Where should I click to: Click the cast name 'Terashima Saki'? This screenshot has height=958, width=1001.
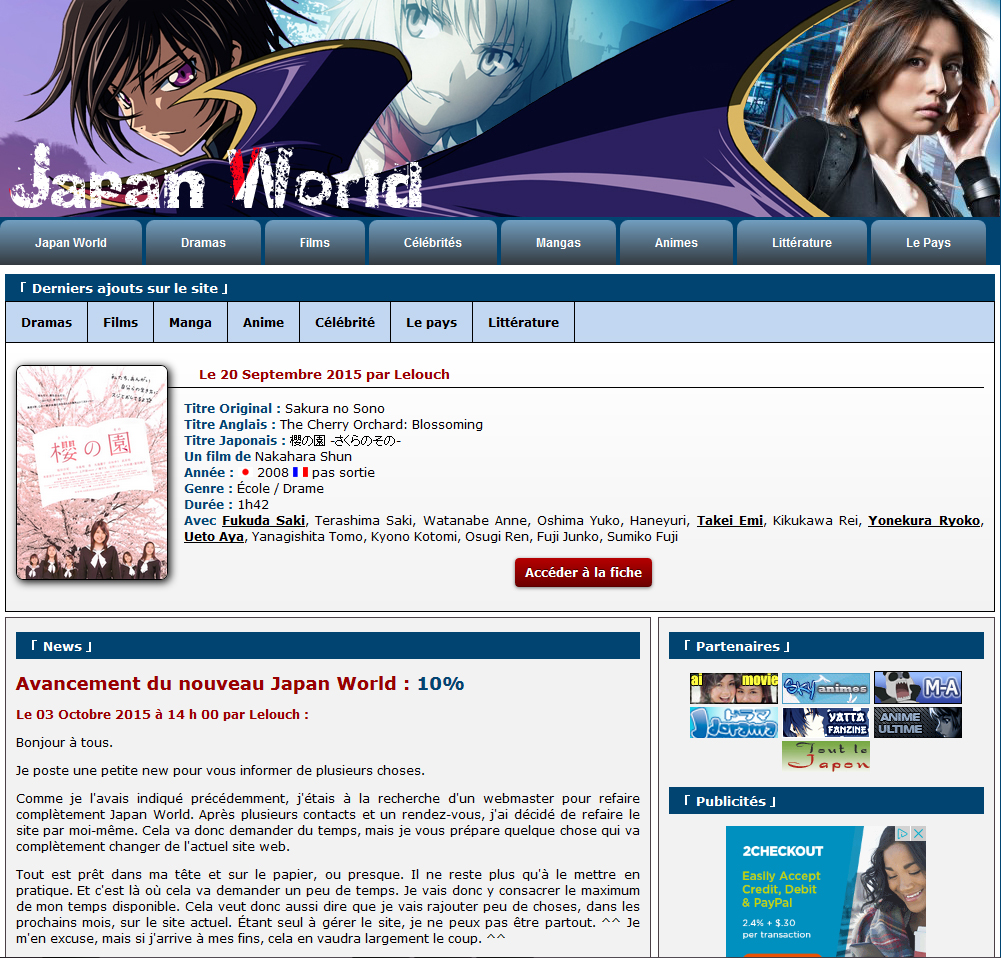pyautogui.click(x=365, y=520)
